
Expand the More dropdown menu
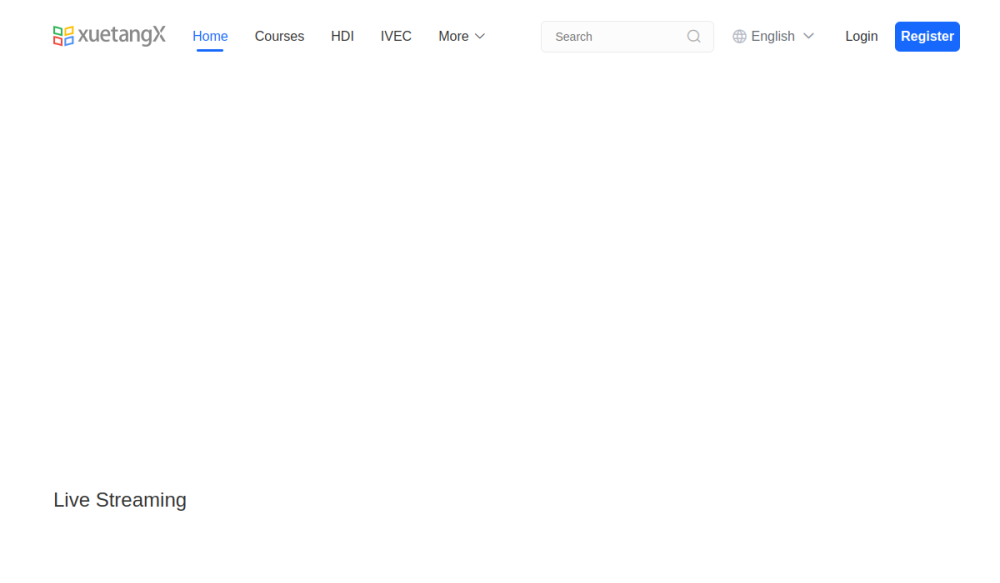coord(462,36)
